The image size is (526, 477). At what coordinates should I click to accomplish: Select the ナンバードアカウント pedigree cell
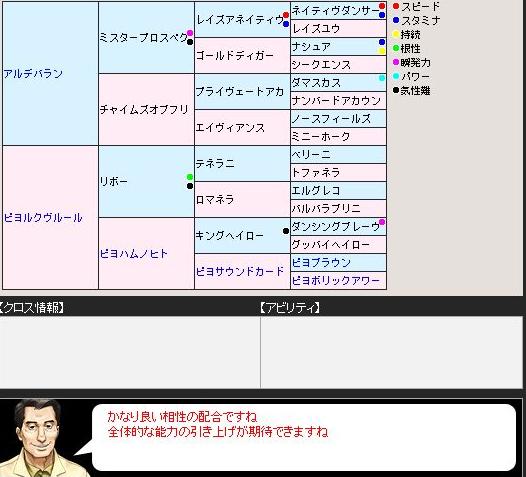pos(338,101)
